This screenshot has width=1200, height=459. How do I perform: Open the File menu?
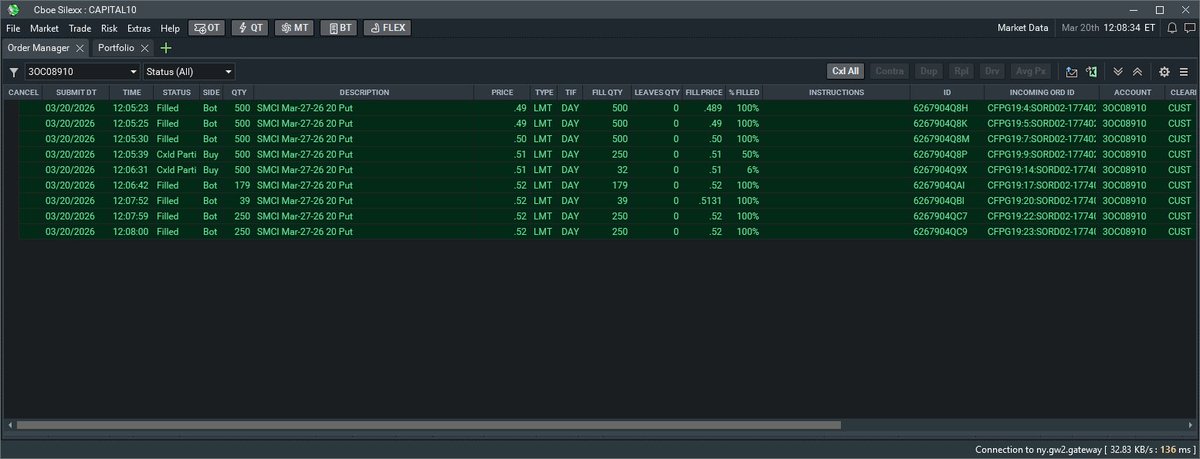pos(13,28)
